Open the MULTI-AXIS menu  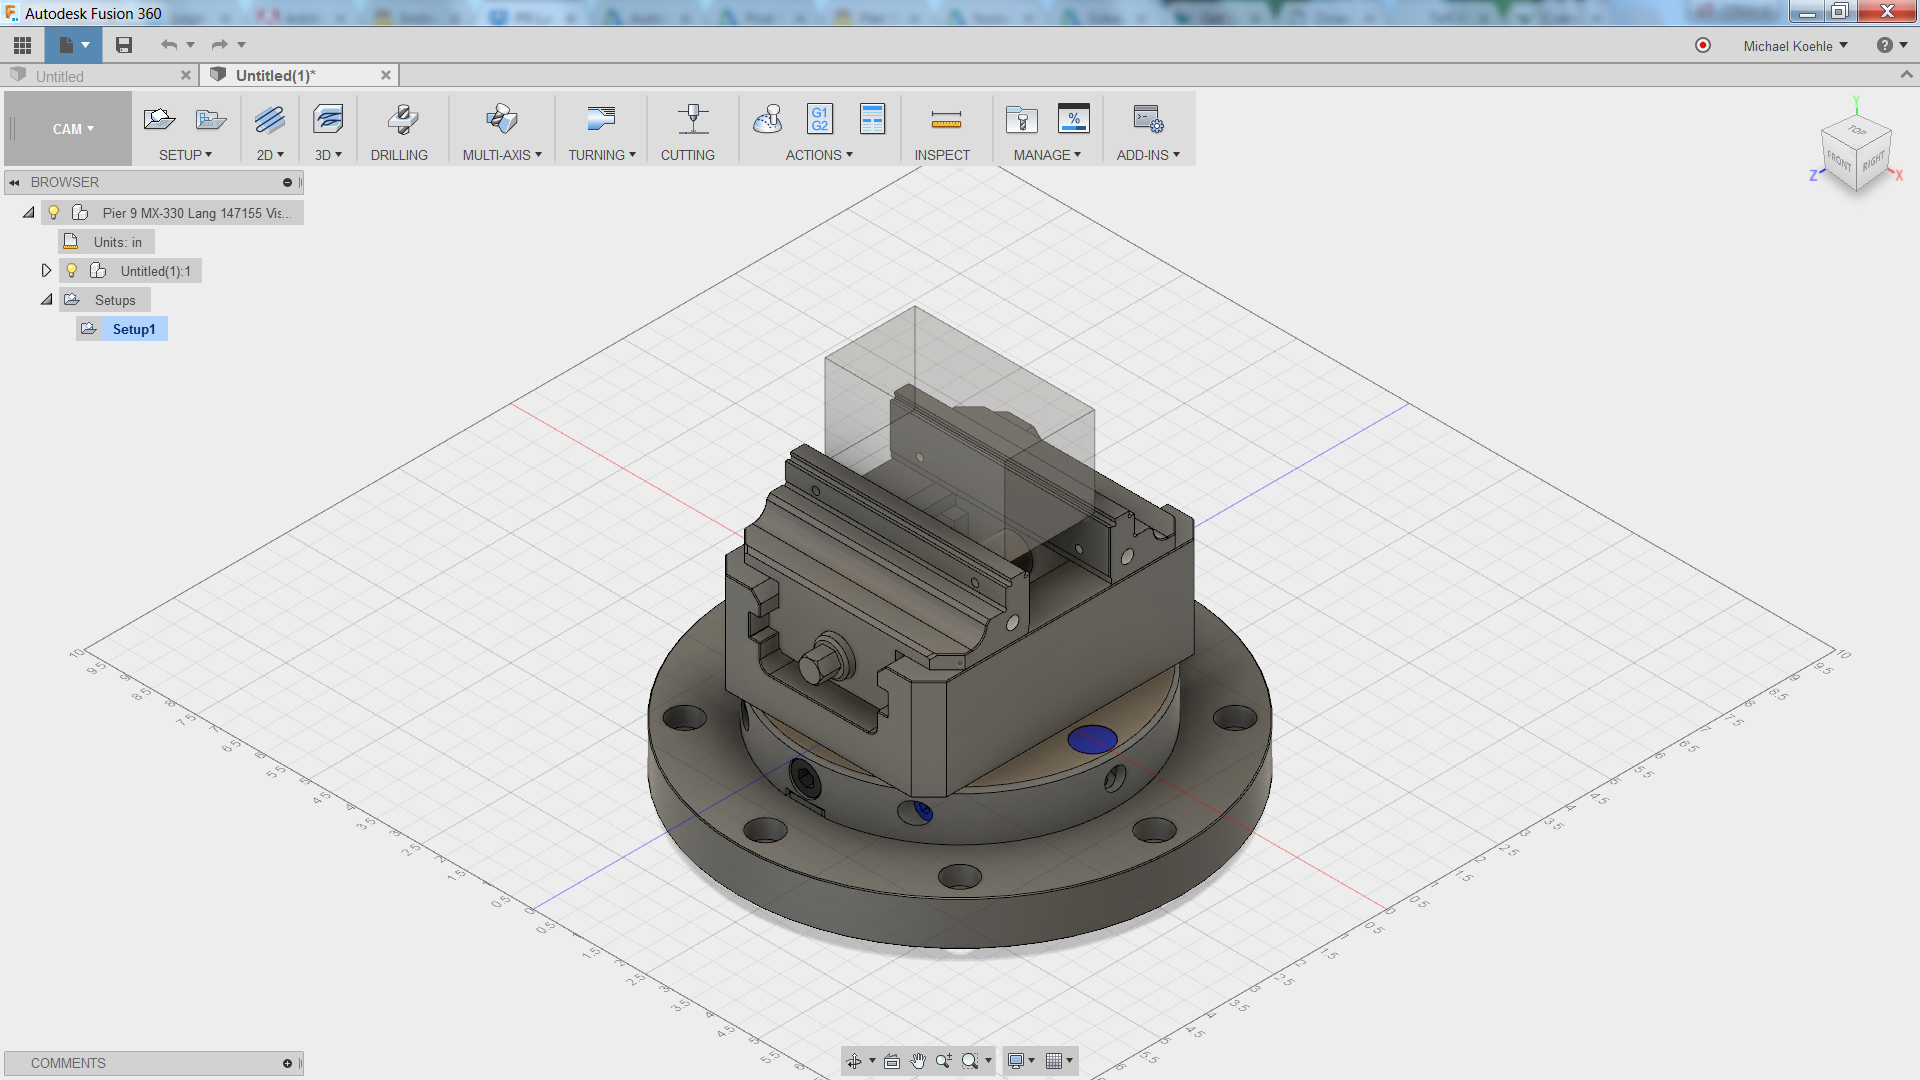(502, 155)
